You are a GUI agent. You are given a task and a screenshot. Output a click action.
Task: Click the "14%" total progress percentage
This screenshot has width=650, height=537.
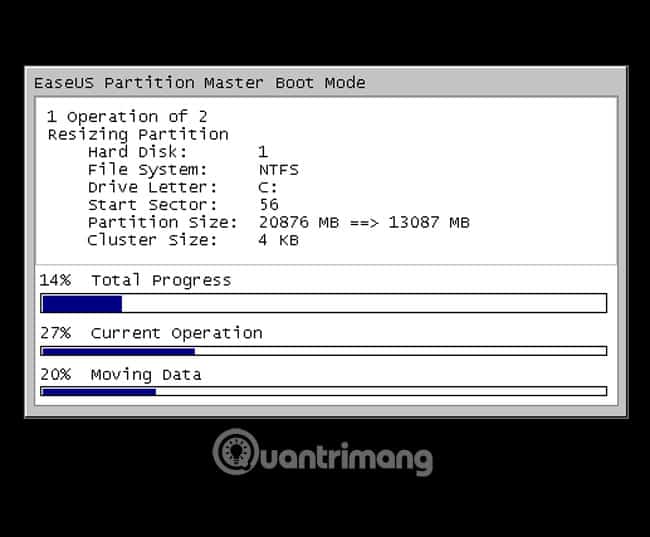(x=55, y=280)
